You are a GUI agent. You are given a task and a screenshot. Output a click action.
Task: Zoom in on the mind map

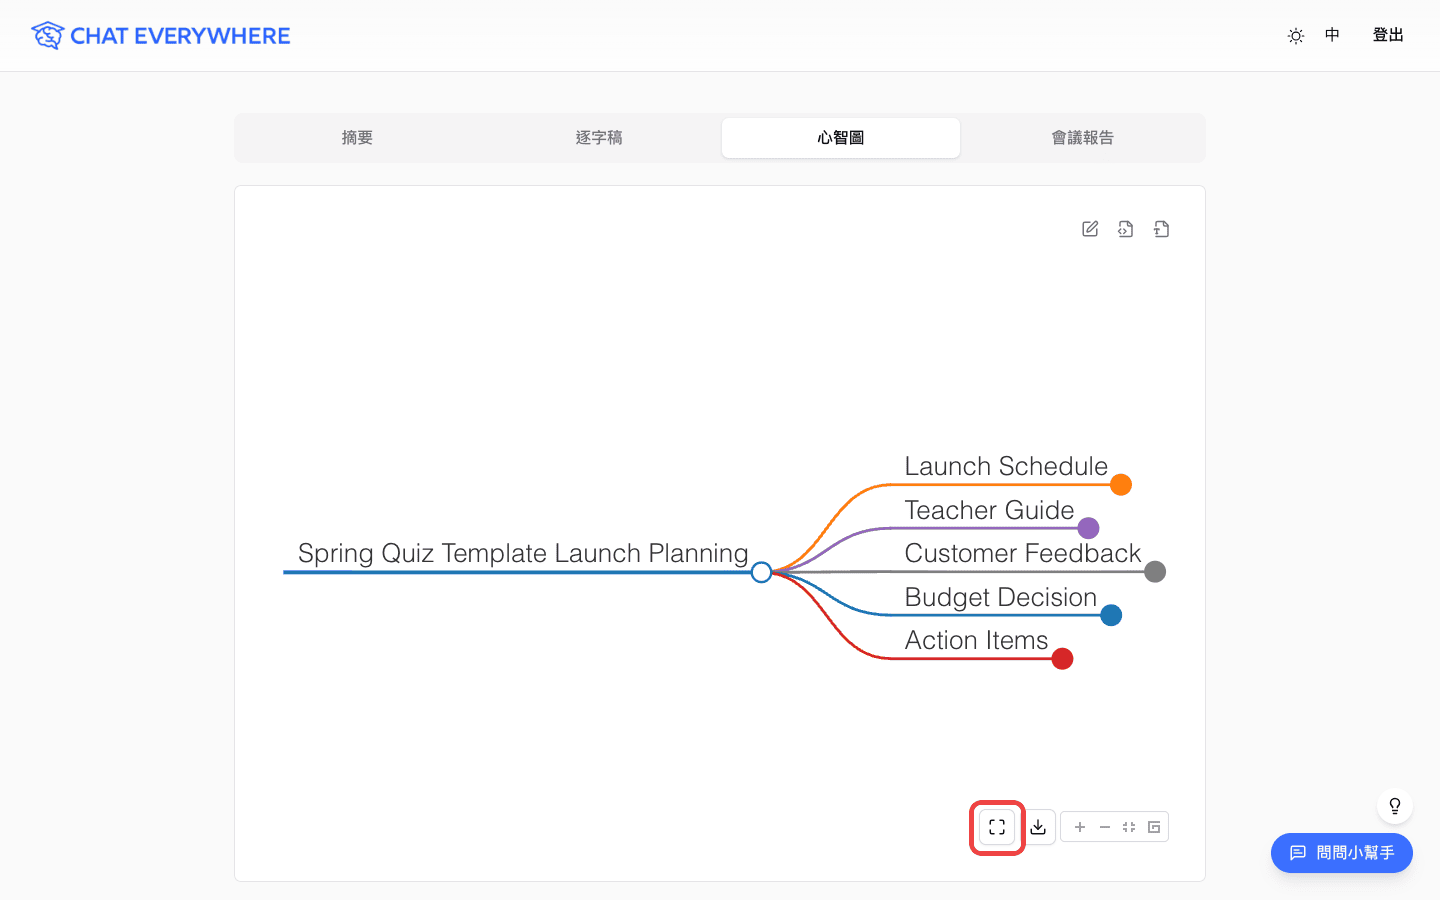pyautogui.click(x=1080, y=827)
